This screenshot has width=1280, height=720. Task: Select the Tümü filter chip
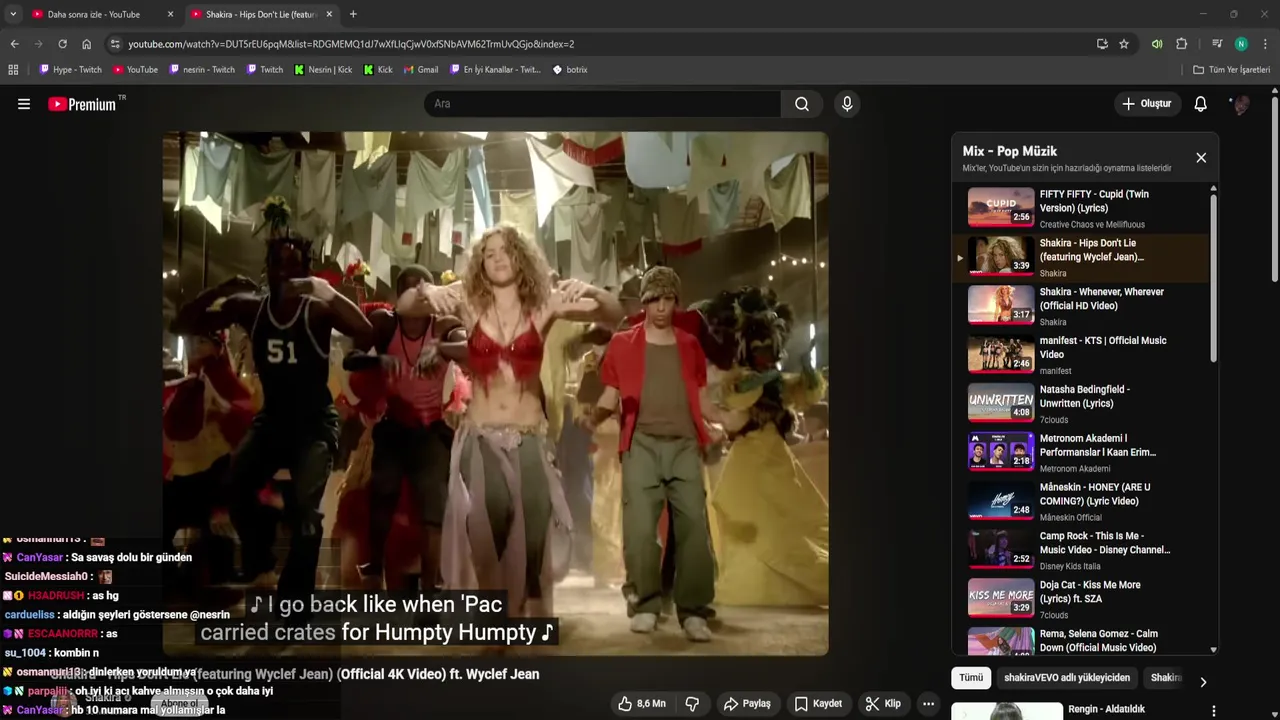(x=971, y=678)
